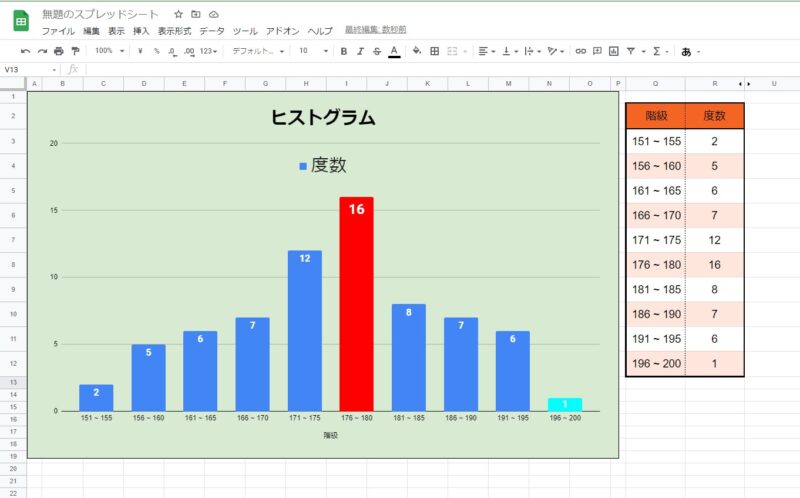Click the spreadsheet title 無題のスプレッドシート

coord(100,15)
